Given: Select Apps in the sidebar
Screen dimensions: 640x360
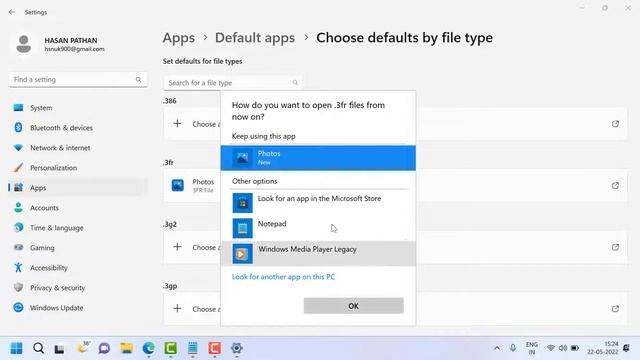Looking at the screenshot, I should (78, 188).
